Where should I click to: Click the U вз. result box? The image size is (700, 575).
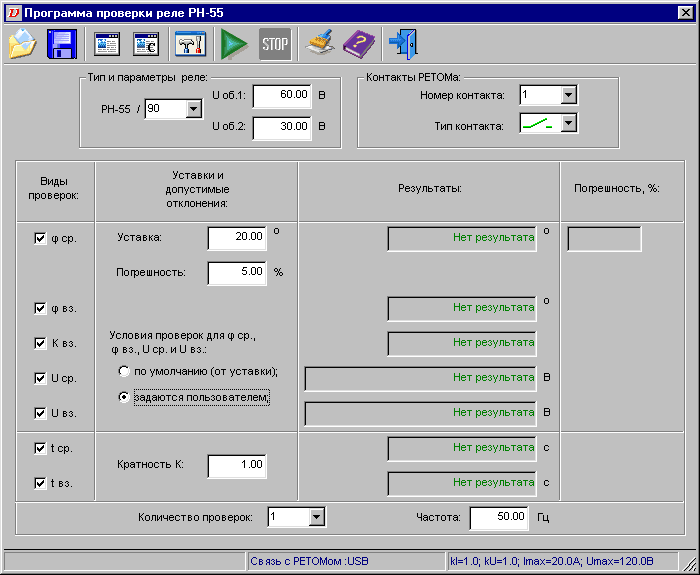(x=421, y=413)
